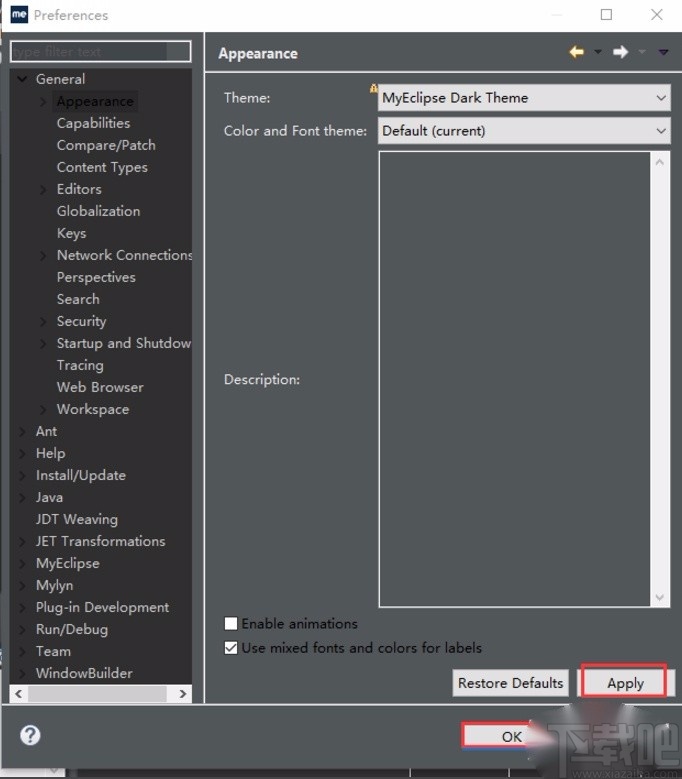Select Web Browser preference page
Screen dimensions: 682x779
pos(100,387)
